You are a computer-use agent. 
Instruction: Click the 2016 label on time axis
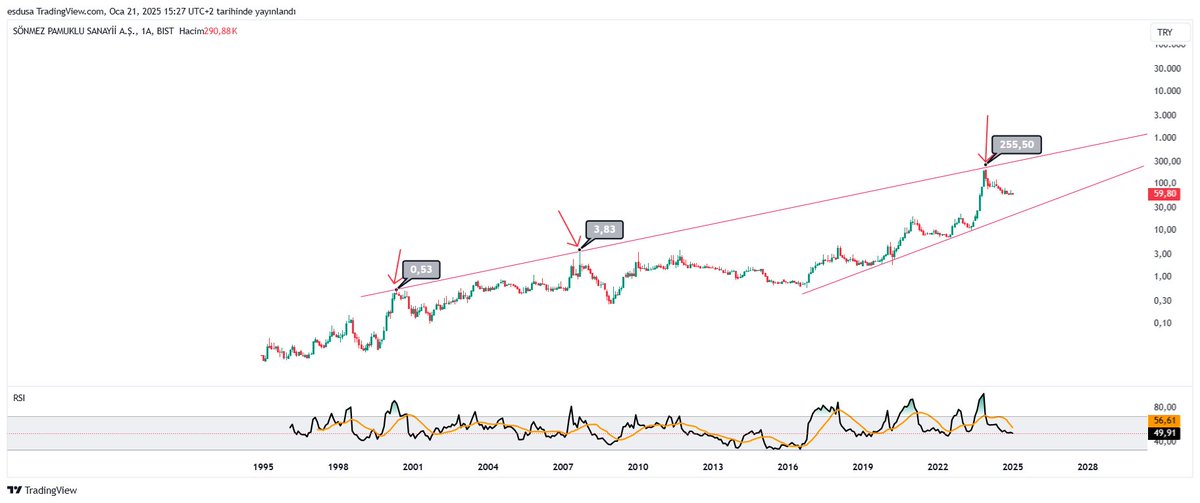coord(788,467)
